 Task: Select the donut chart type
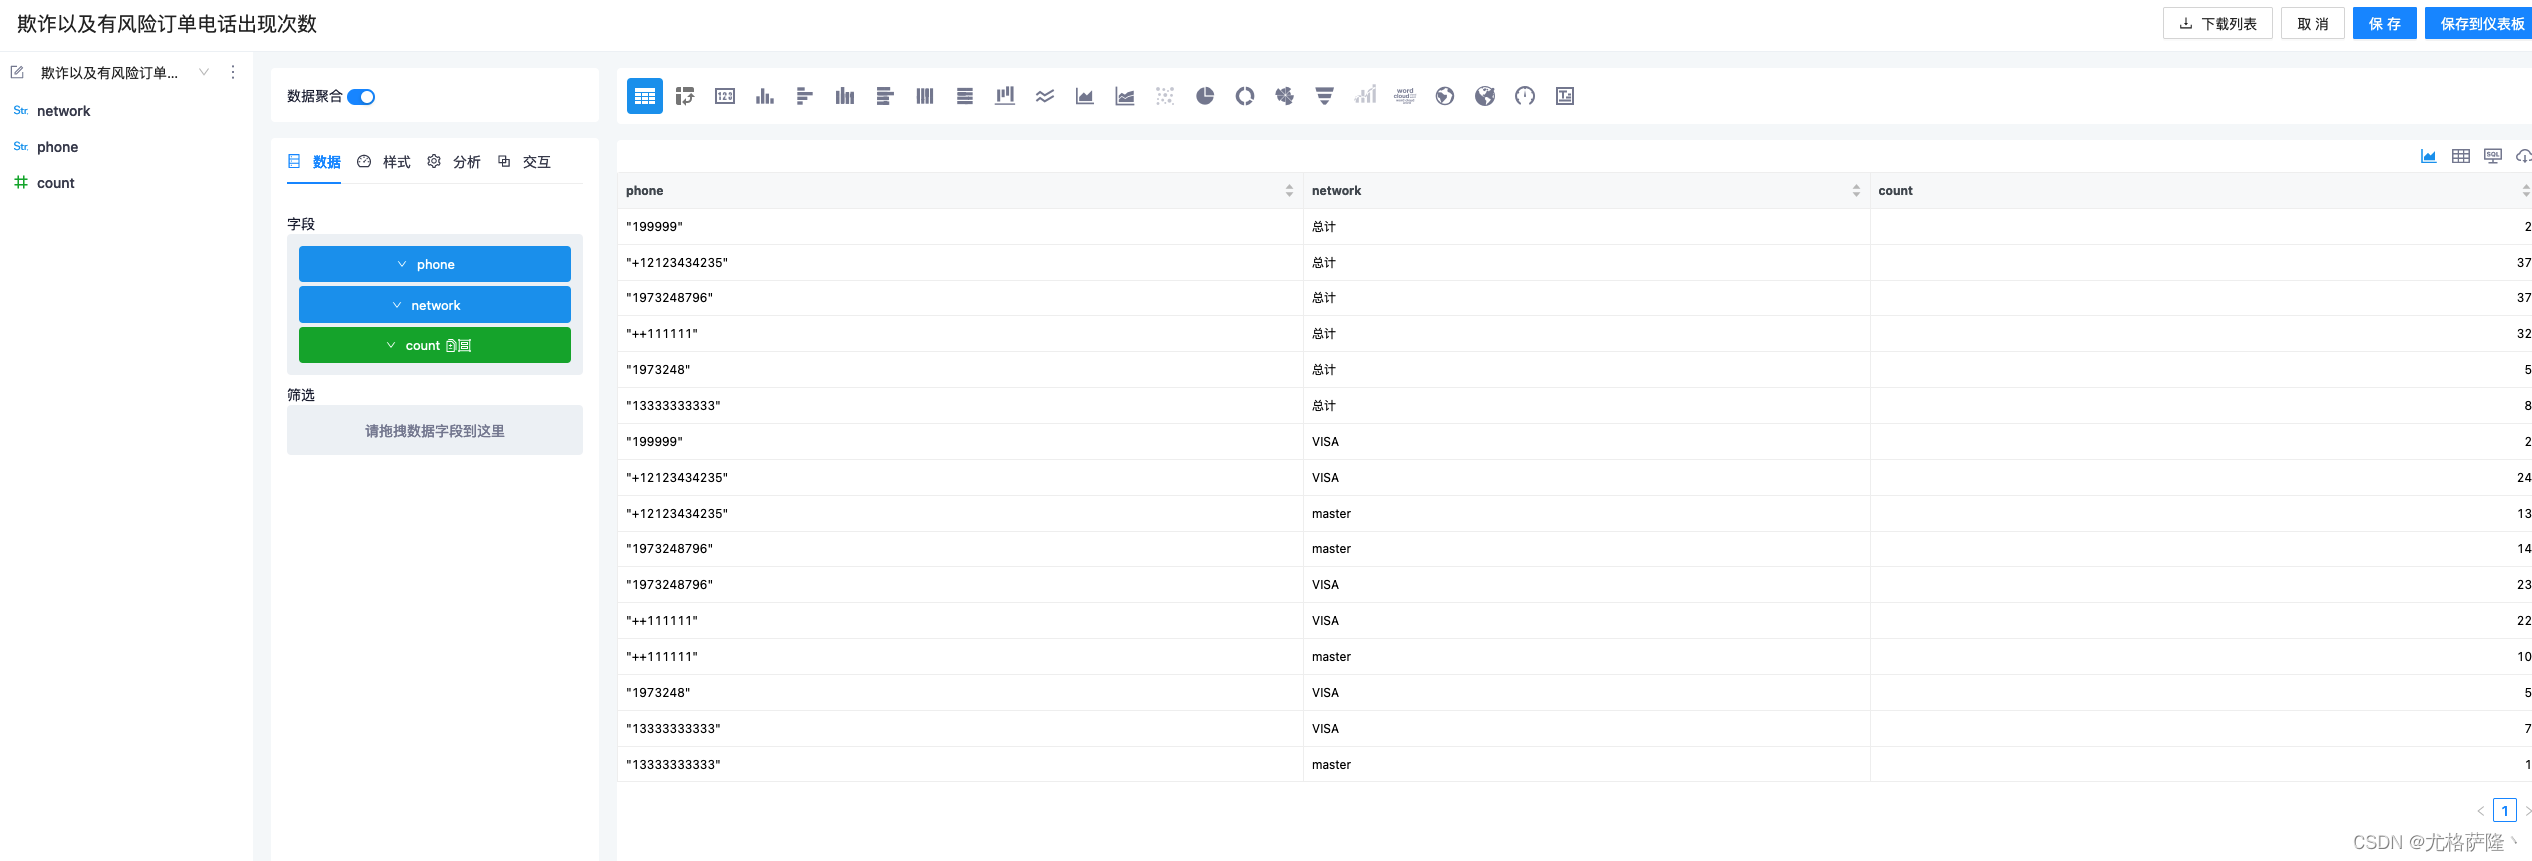click(1245, 96)
